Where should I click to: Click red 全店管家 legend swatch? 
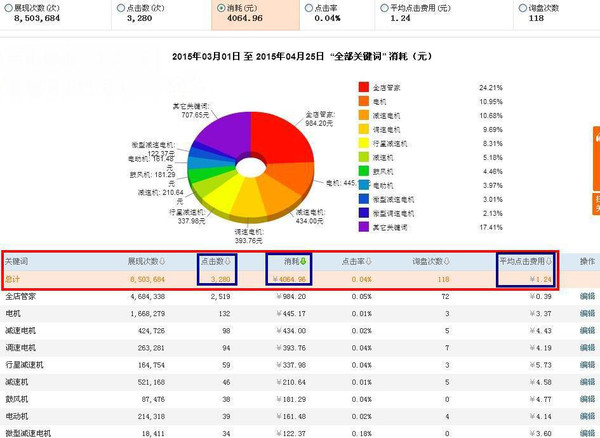[x=366, y=88]
